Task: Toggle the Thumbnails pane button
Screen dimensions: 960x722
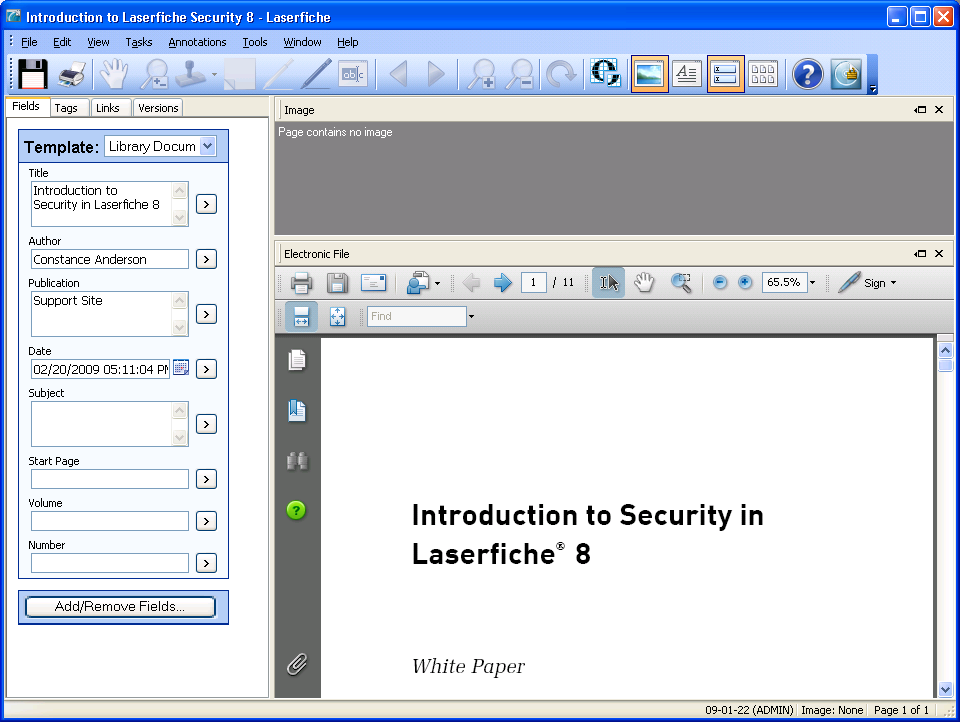Action: pos(763,75)
